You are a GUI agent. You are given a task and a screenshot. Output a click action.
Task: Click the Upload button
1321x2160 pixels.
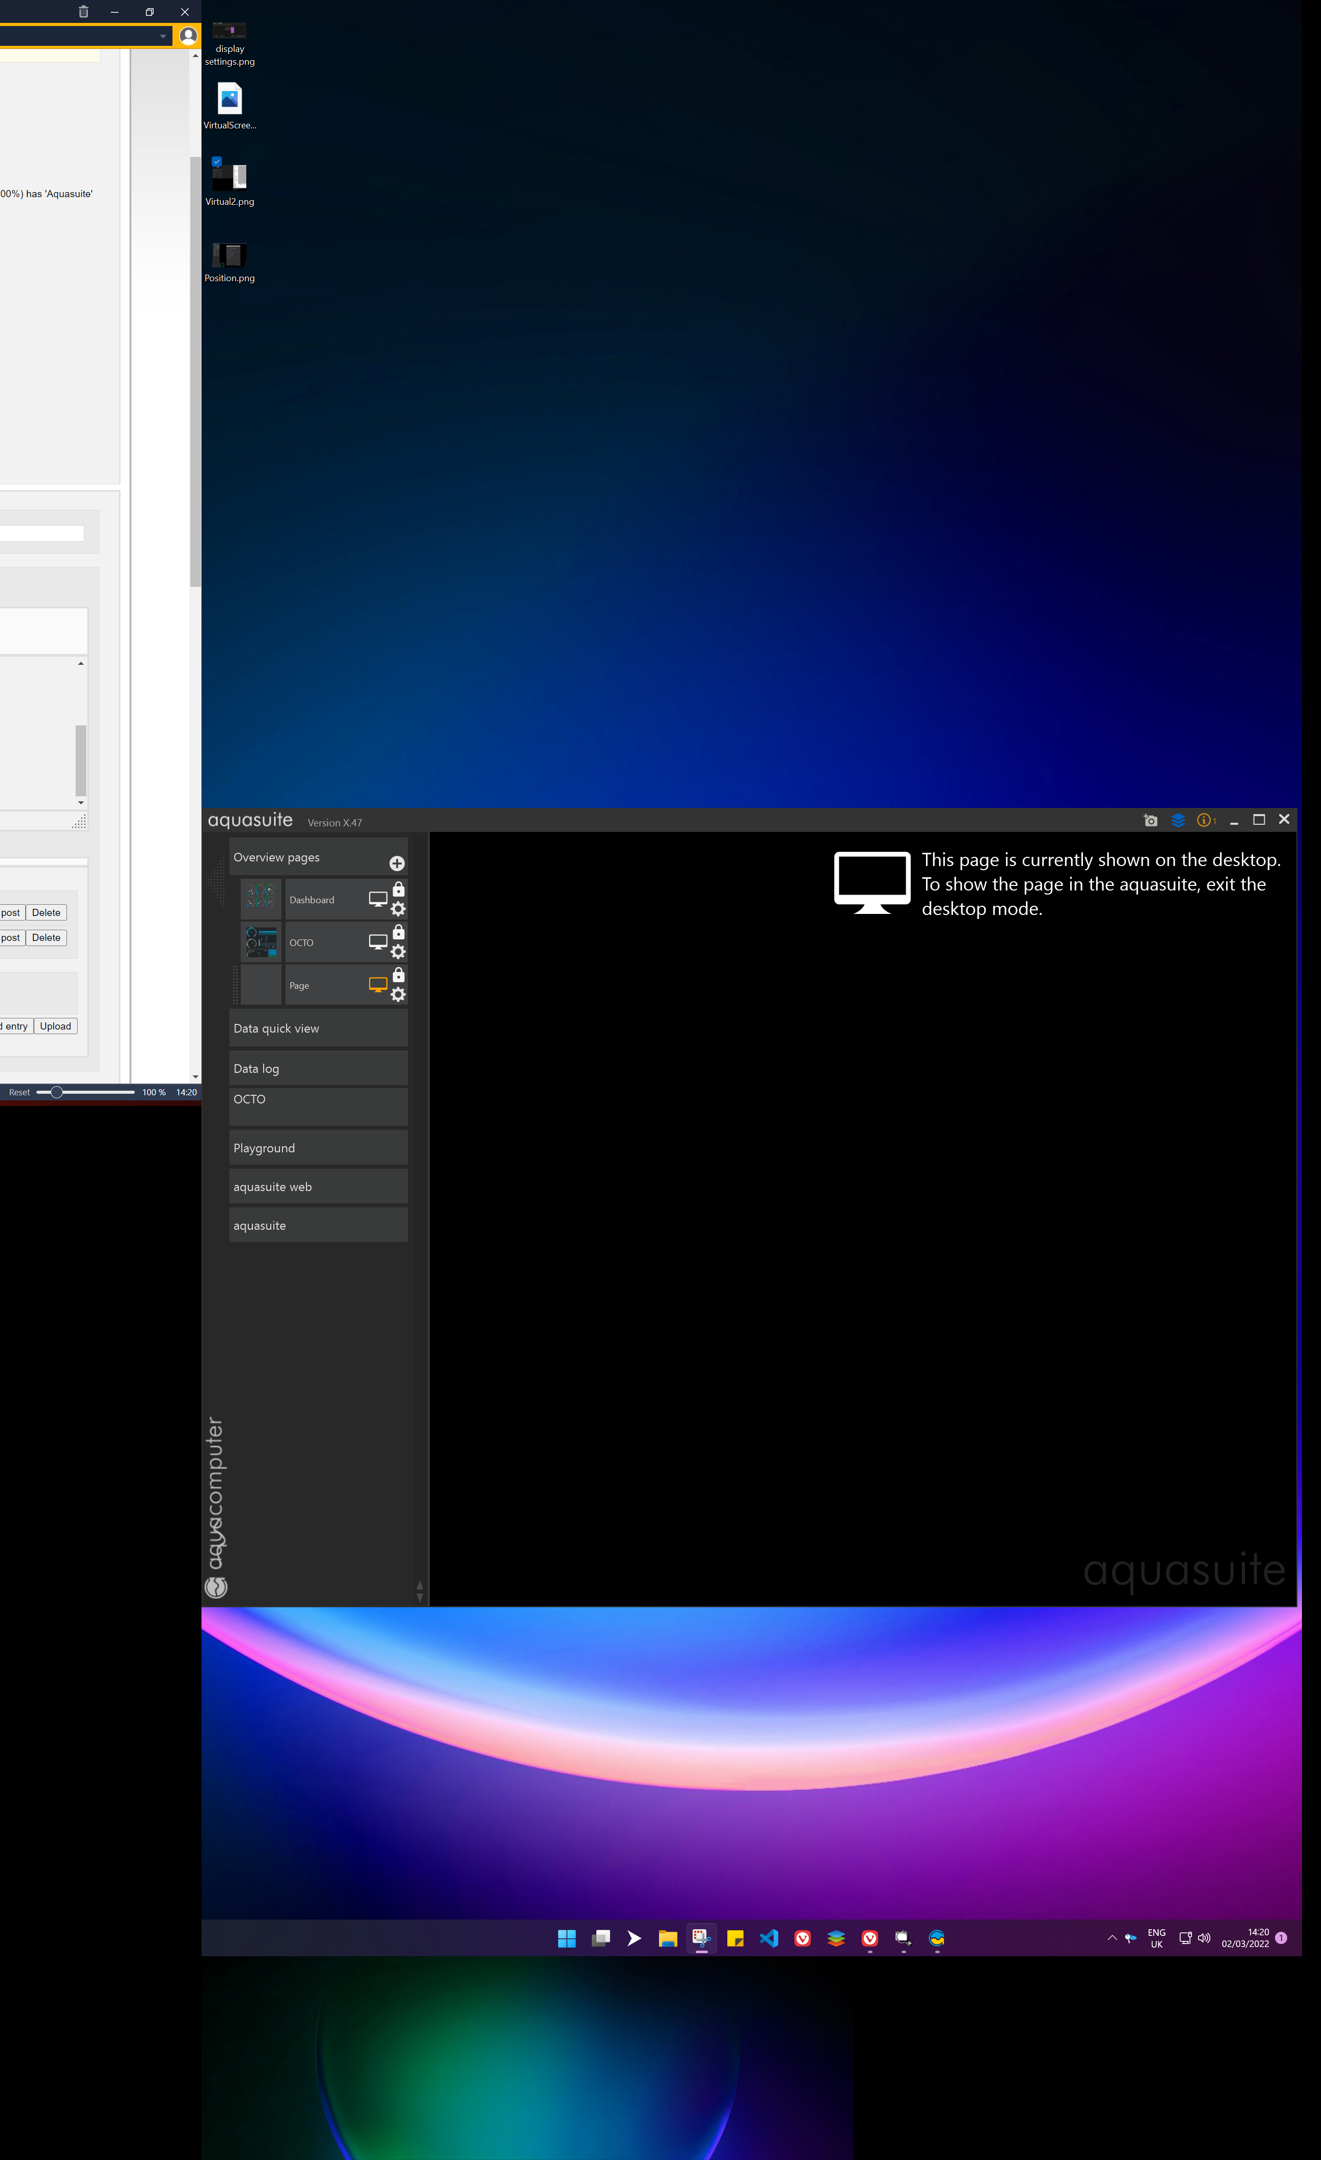pos(56,1026)
